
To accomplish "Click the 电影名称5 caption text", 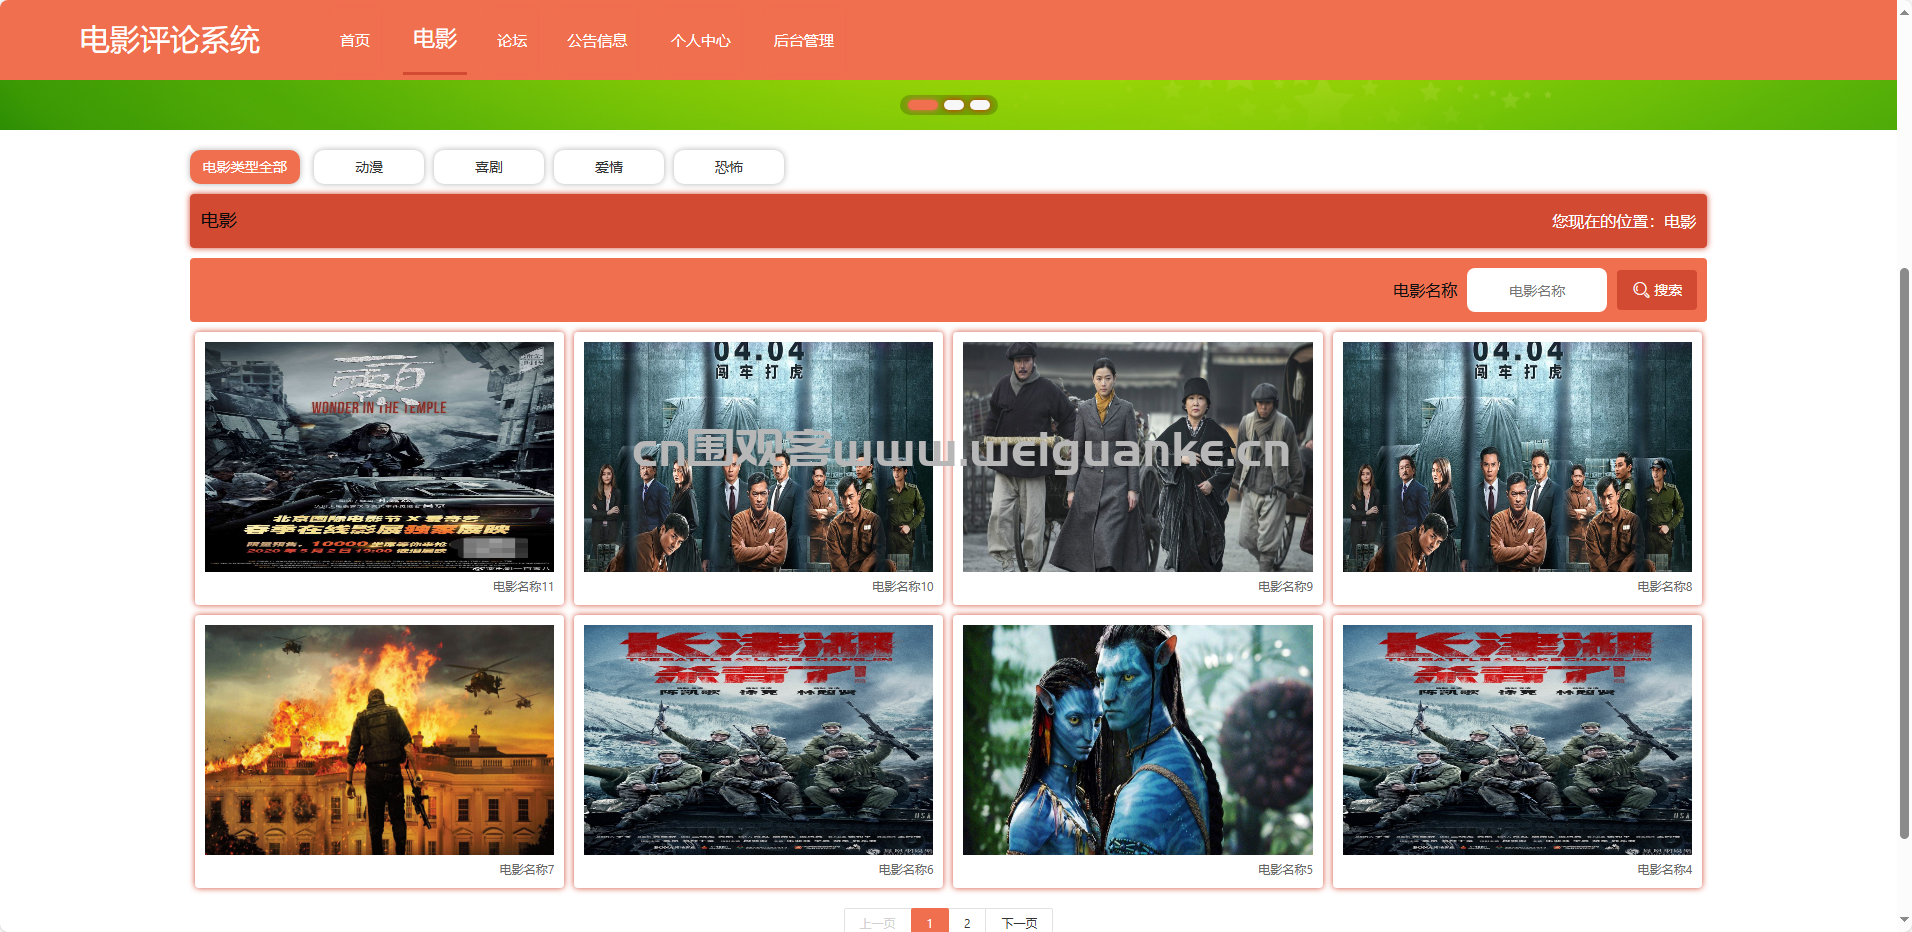I will [x=1285, y=870].
